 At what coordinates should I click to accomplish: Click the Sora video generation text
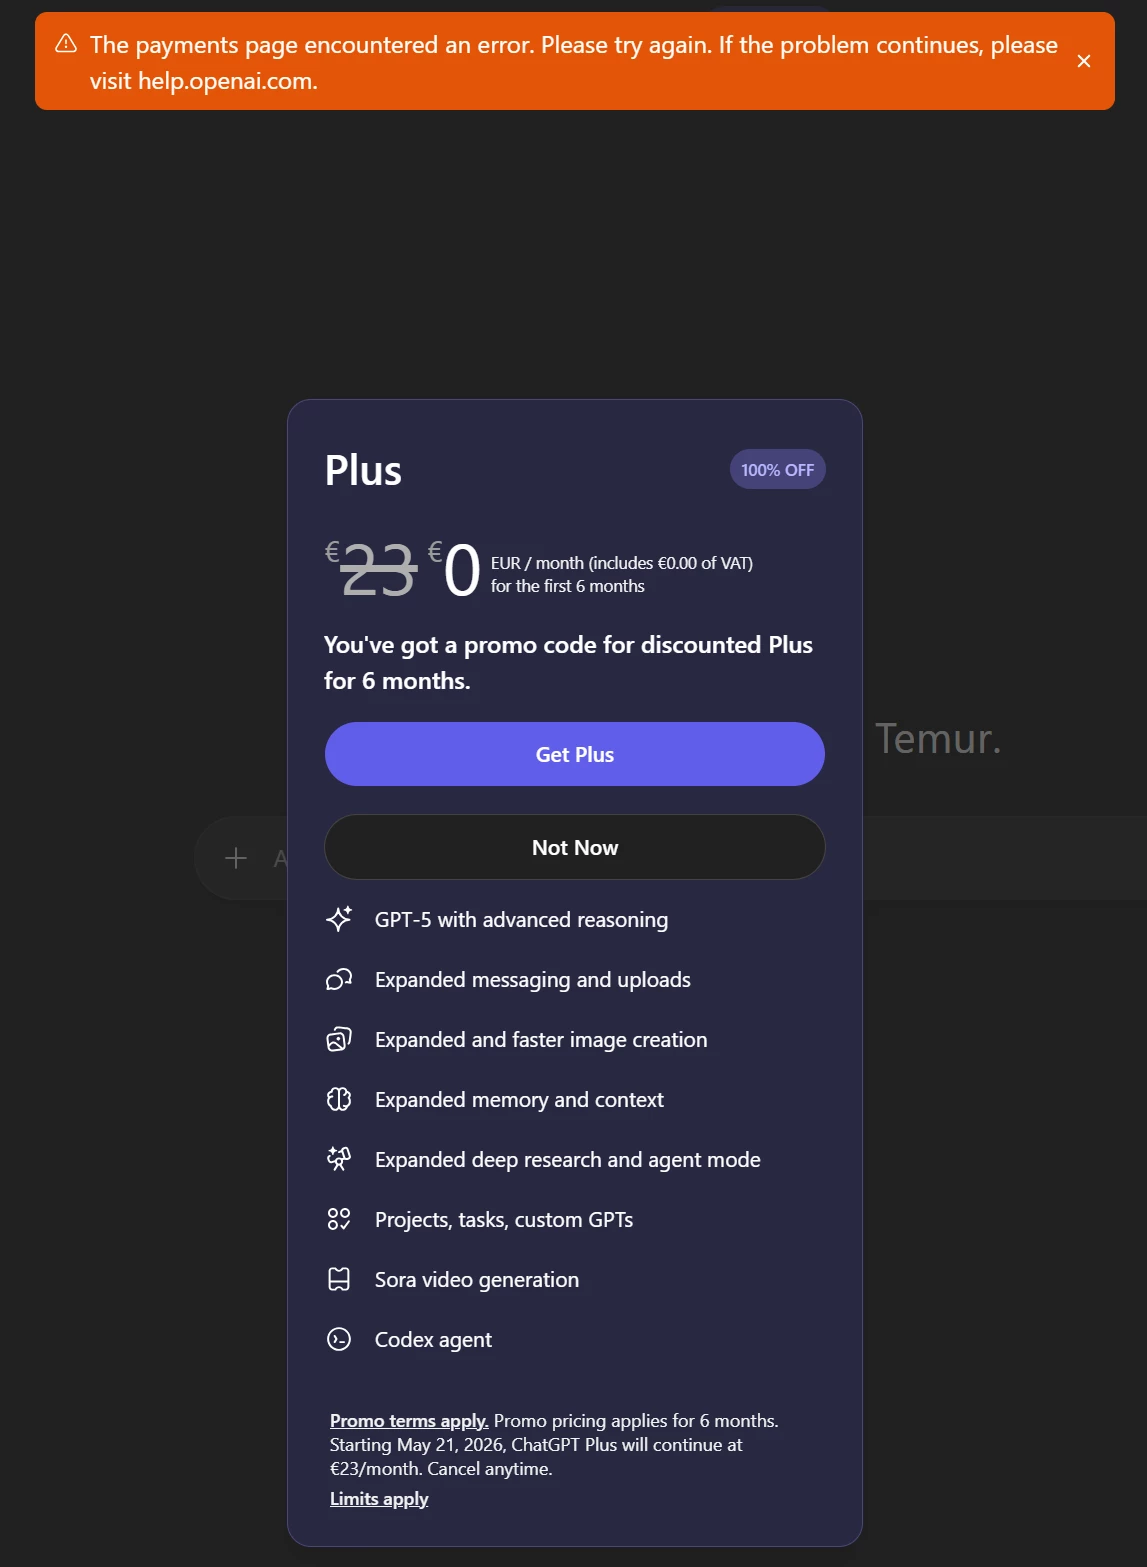point(476,1280)
